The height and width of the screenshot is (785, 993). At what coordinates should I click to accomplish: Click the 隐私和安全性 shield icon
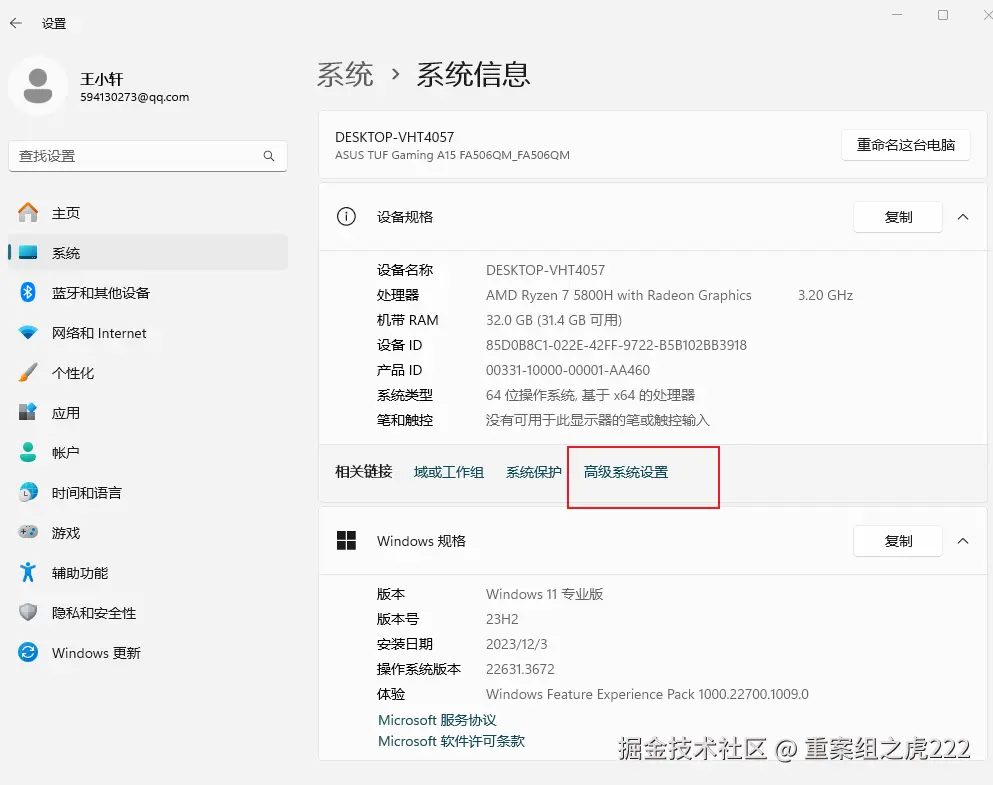[28, 612]
